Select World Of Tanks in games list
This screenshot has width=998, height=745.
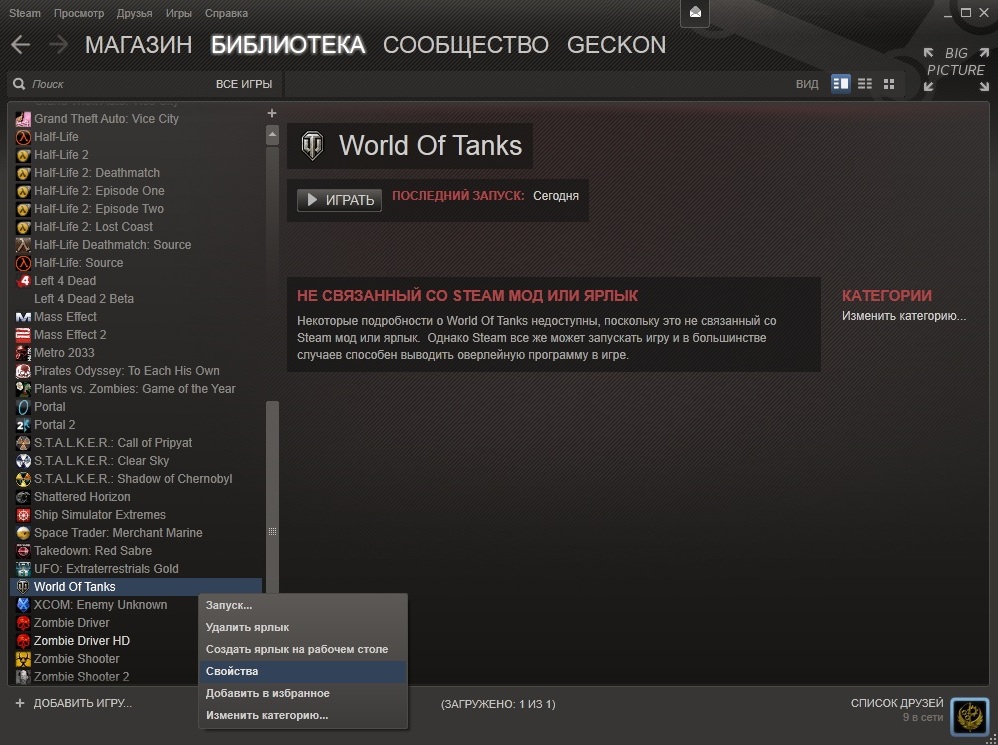click(136, 587)
